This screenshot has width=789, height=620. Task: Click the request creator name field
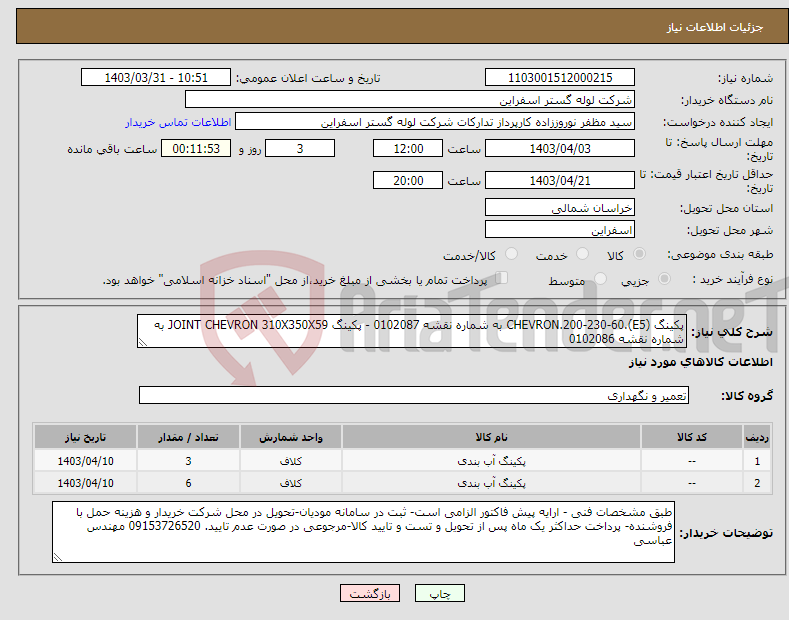(435, 122)
